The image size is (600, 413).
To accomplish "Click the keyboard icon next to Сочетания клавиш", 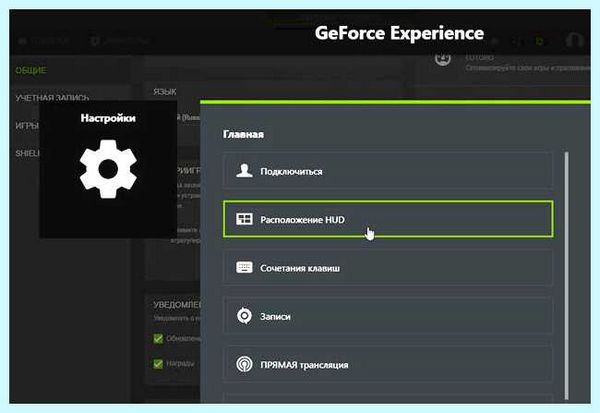I will (x=244, y=268).
